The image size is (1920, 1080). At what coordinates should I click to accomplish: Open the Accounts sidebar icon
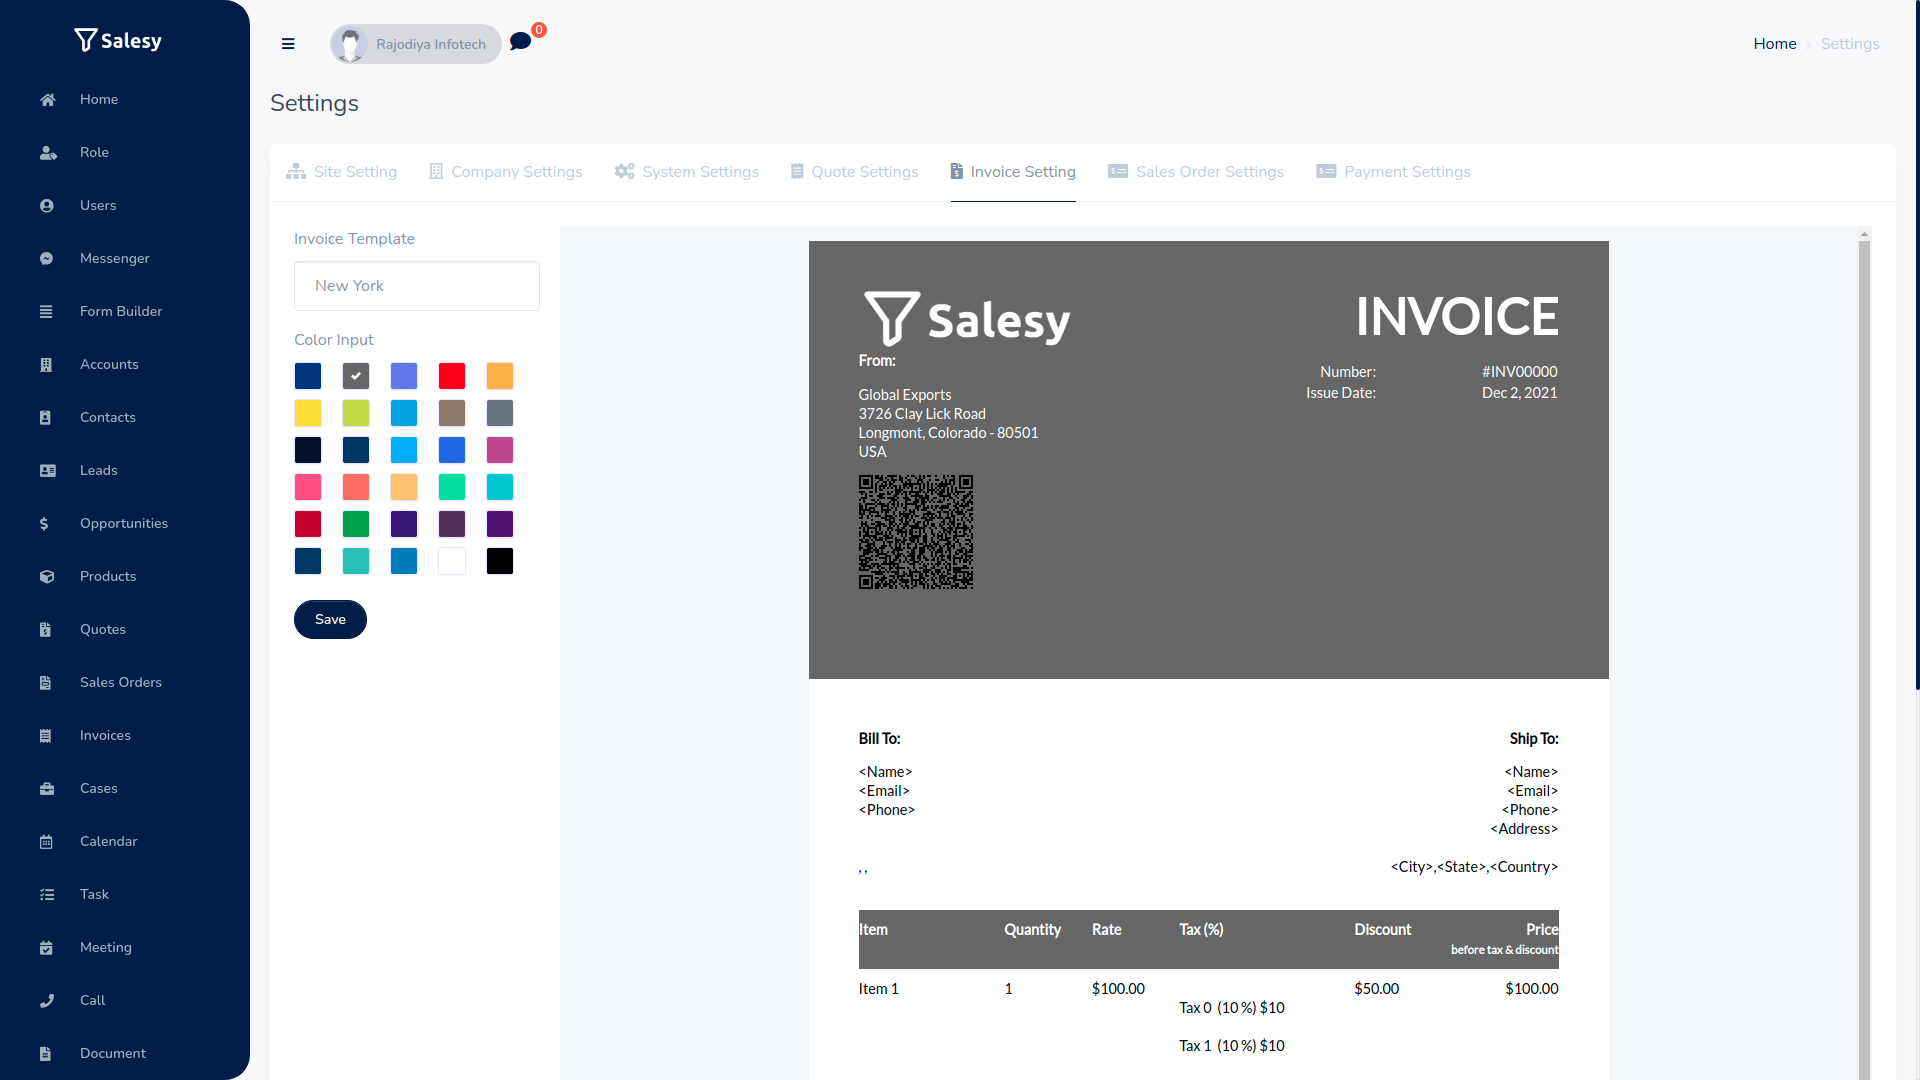[x=47, y=364]
